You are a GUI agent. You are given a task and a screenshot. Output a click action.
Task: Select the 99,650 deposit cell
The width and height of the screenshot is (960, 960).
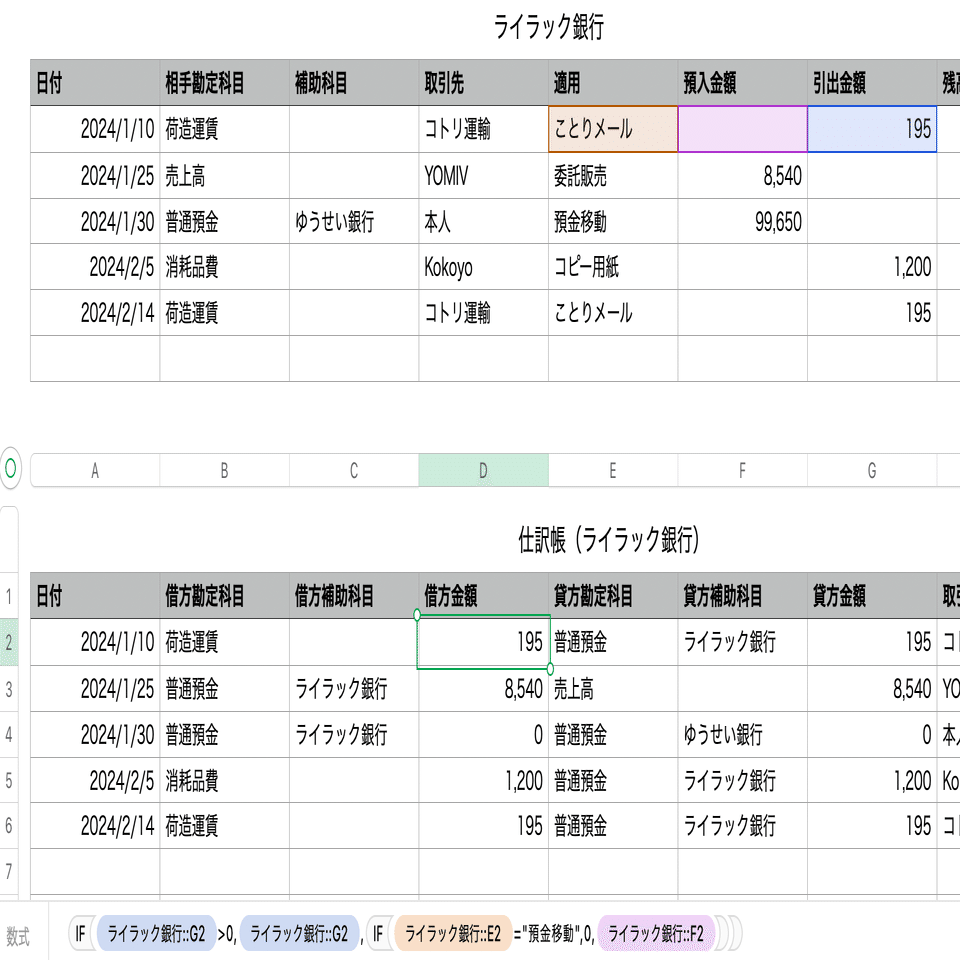click(742, 222)
